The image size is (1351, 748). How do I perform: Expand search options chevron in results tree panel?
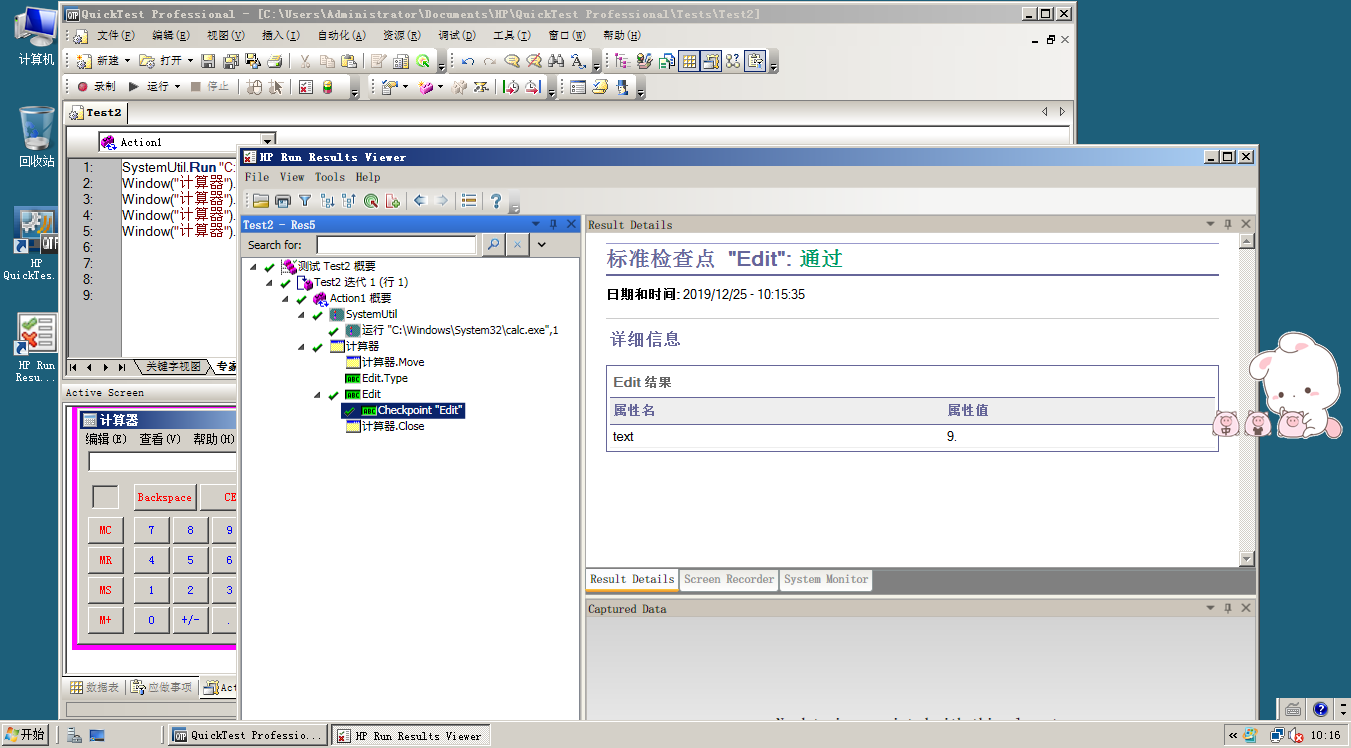542,244
